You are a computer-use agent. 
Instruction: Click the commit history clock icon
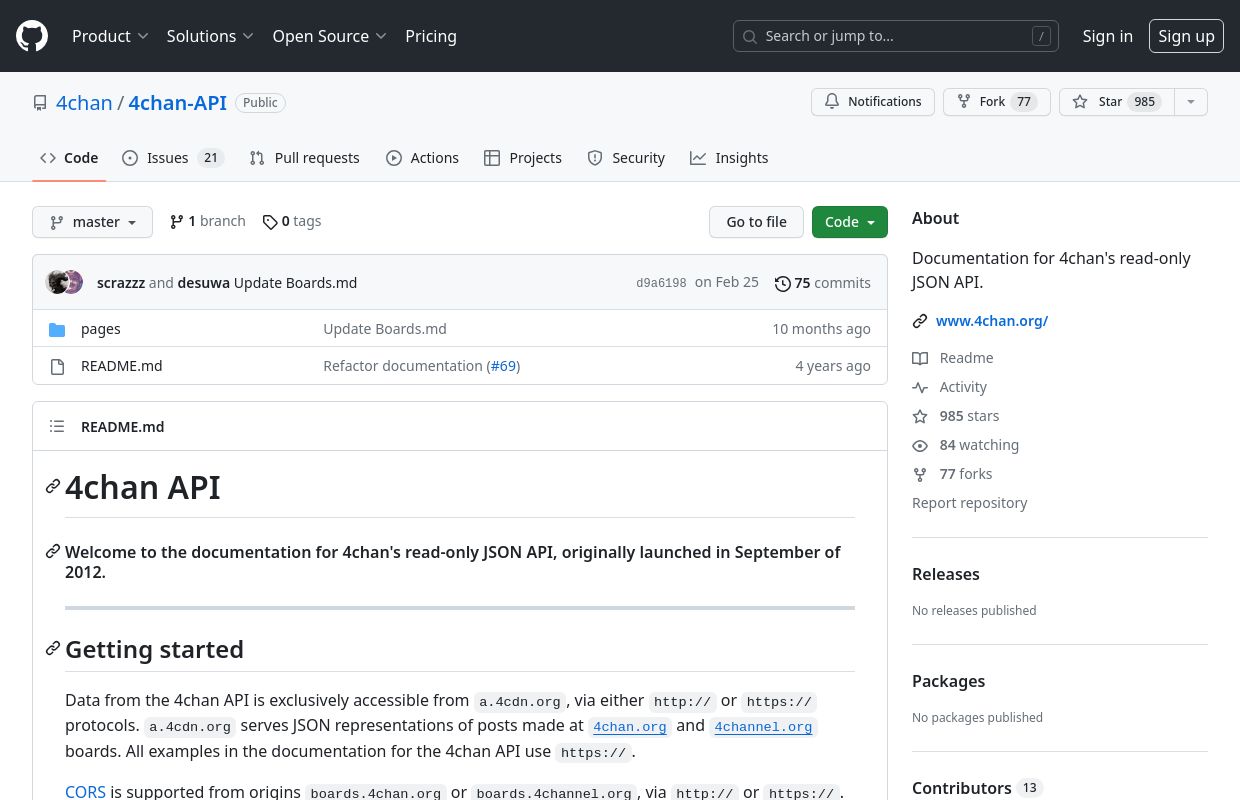point(783,283)
